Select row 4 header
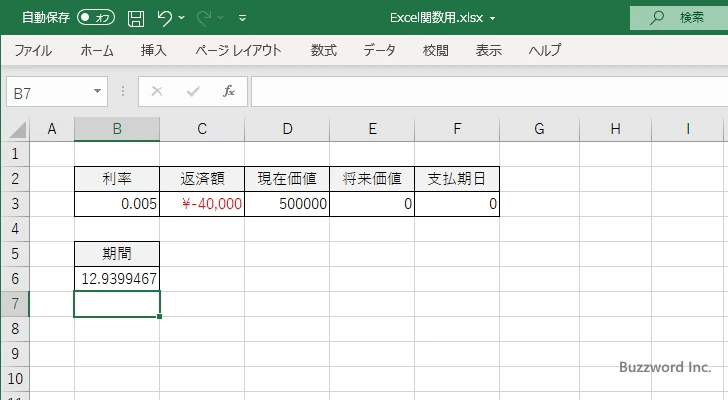The image size is (728, 400). click(x=15, y=229)
